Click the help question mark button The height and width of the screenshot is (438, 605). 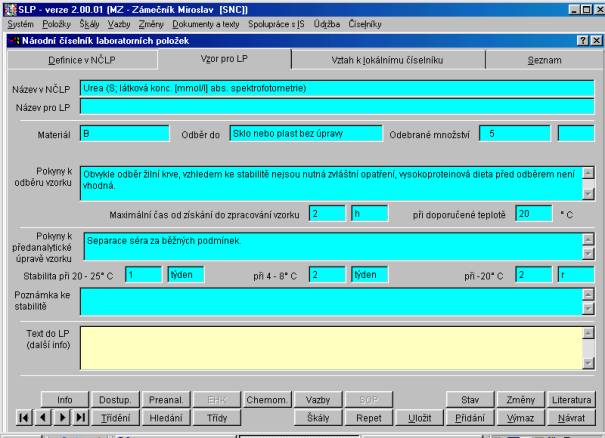(x=582, y=40)
